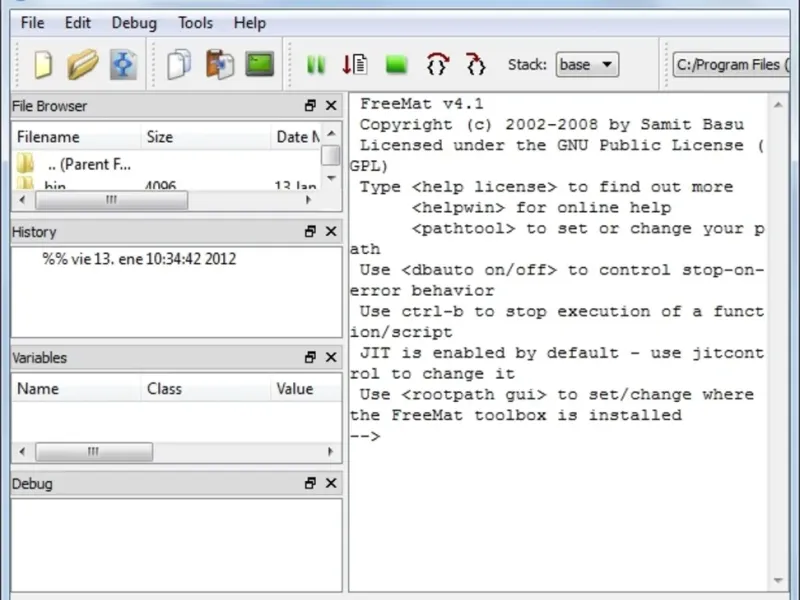Open the Tools menu
Image resolution: width=800 pixels, height=600 pixels.
tap(195, 23)
